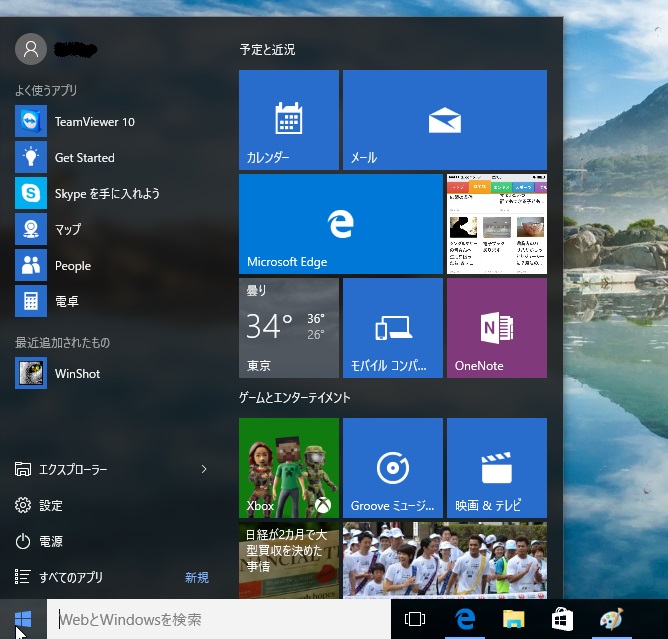Open エクスプローラー from the Start menu
Image resolution: width=668 pixels, height=639 pixels.
(73, 469)
